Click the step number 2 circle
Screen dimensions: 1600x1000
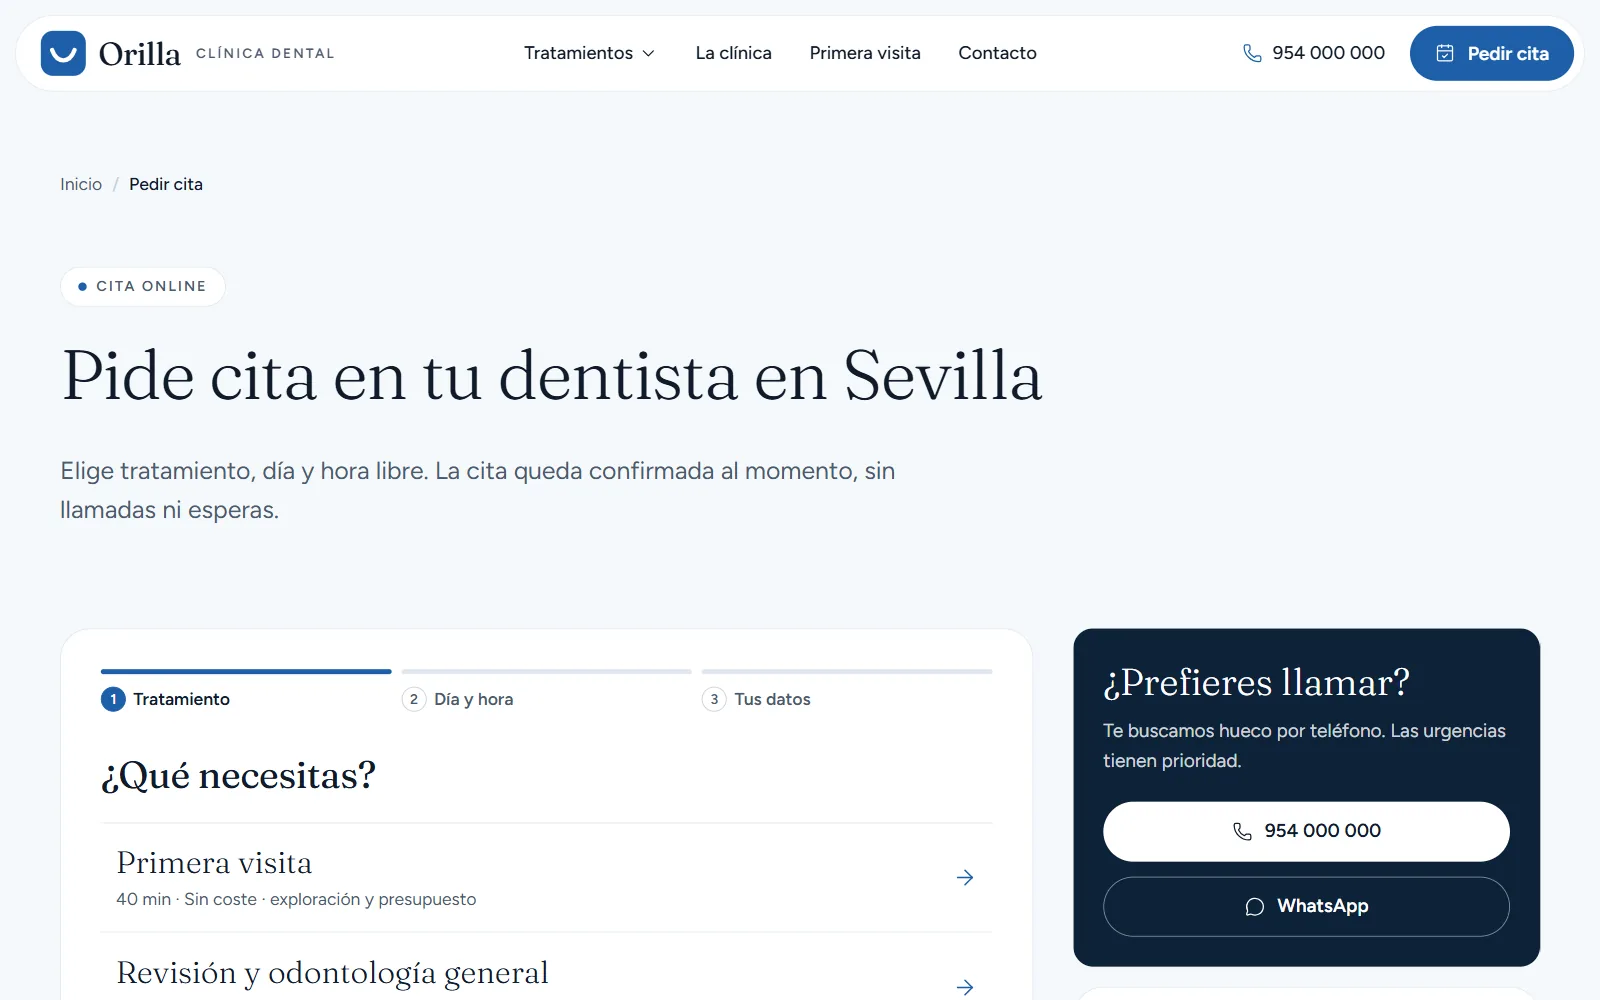(414, 699)
